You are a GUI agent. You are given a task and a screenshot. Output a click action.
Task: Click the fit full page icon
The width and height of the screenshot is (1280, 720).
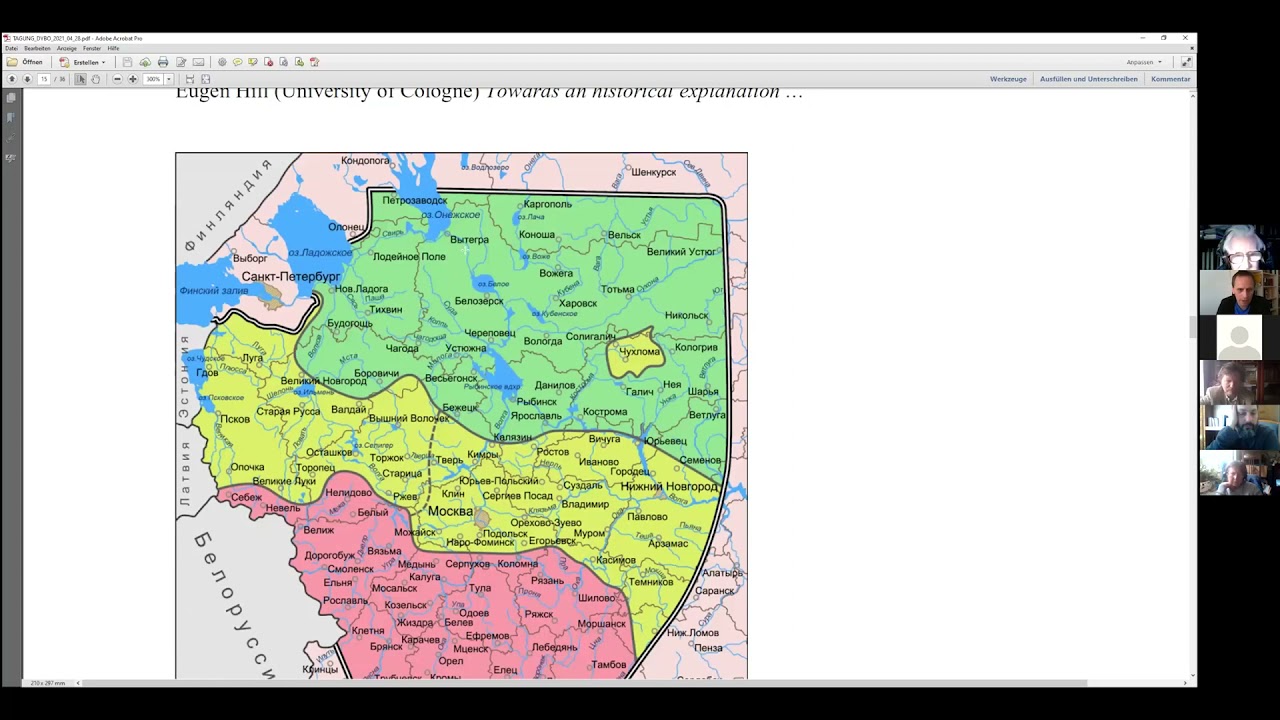(x=206, y=79)
